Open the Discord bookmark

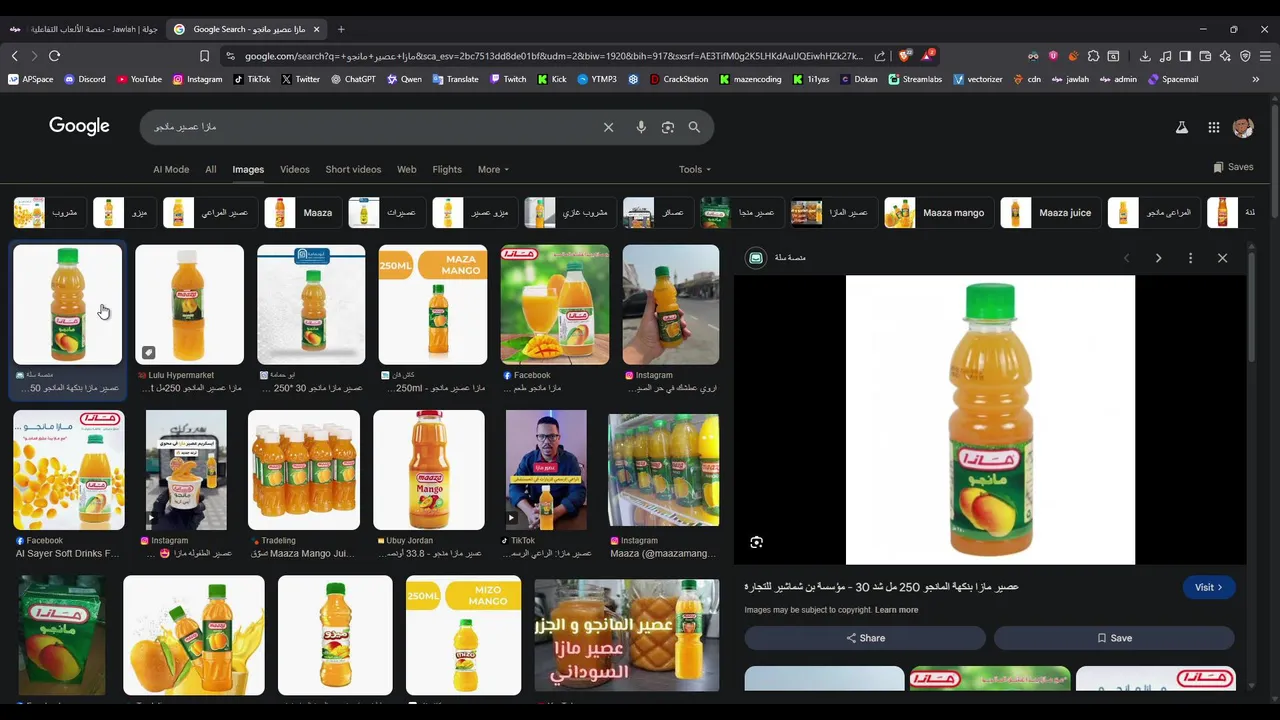pyautogui.click(x=85, y=79)
